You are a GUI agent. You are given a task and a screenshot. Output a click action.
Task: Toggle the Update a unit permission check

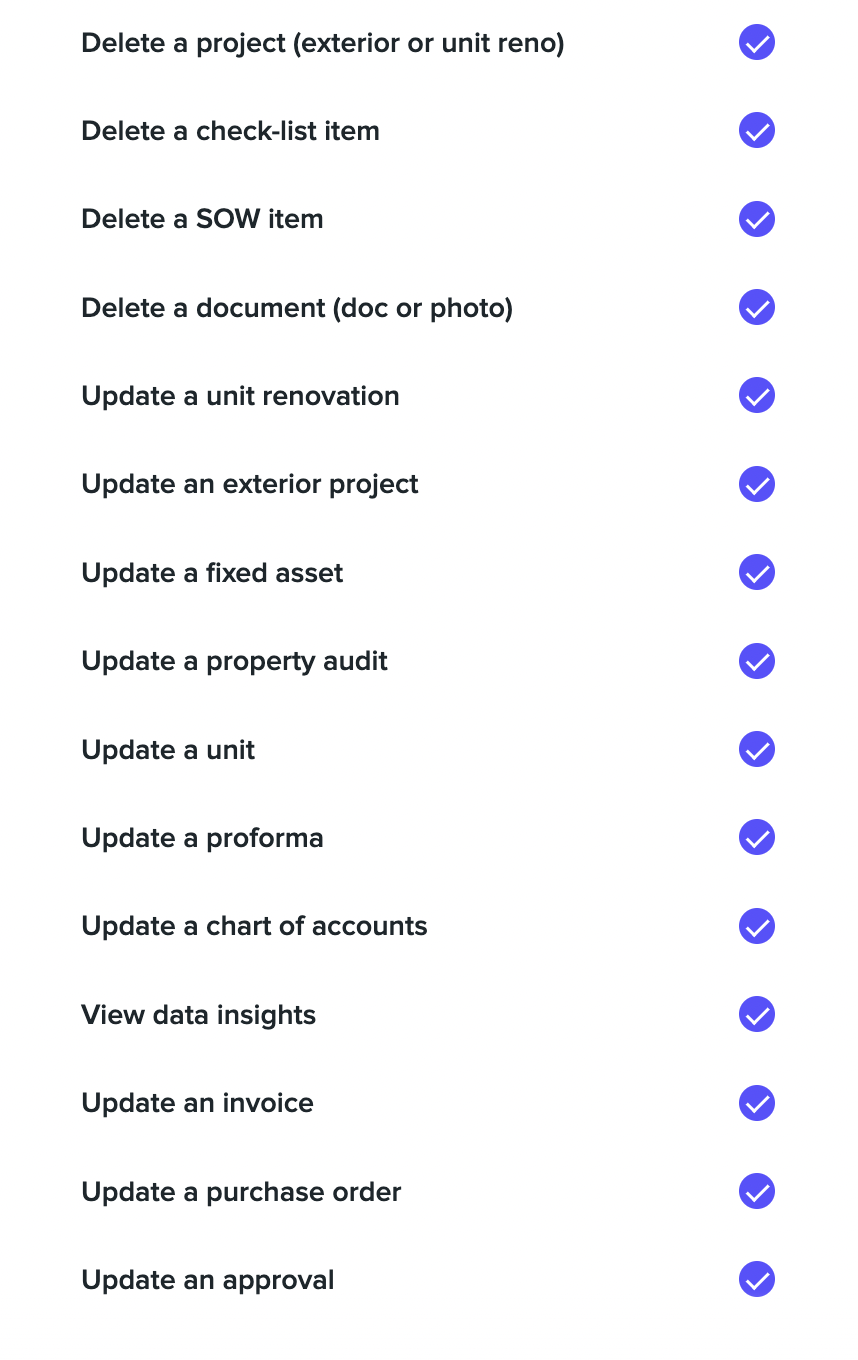[757, 749]
